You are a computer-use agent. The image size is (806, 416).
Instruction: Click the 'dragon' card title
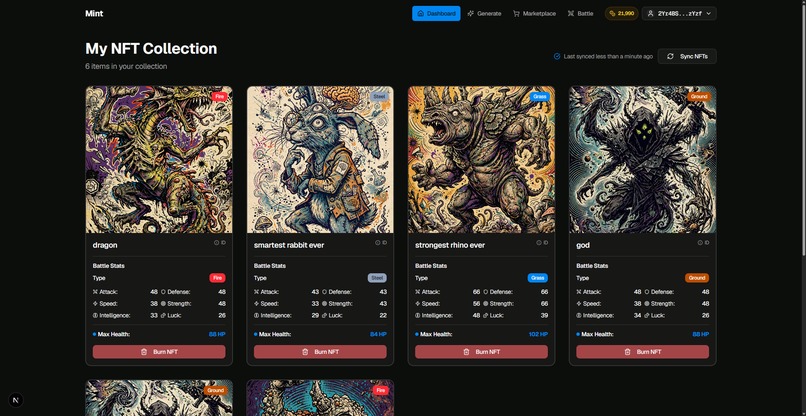(105, 245)
